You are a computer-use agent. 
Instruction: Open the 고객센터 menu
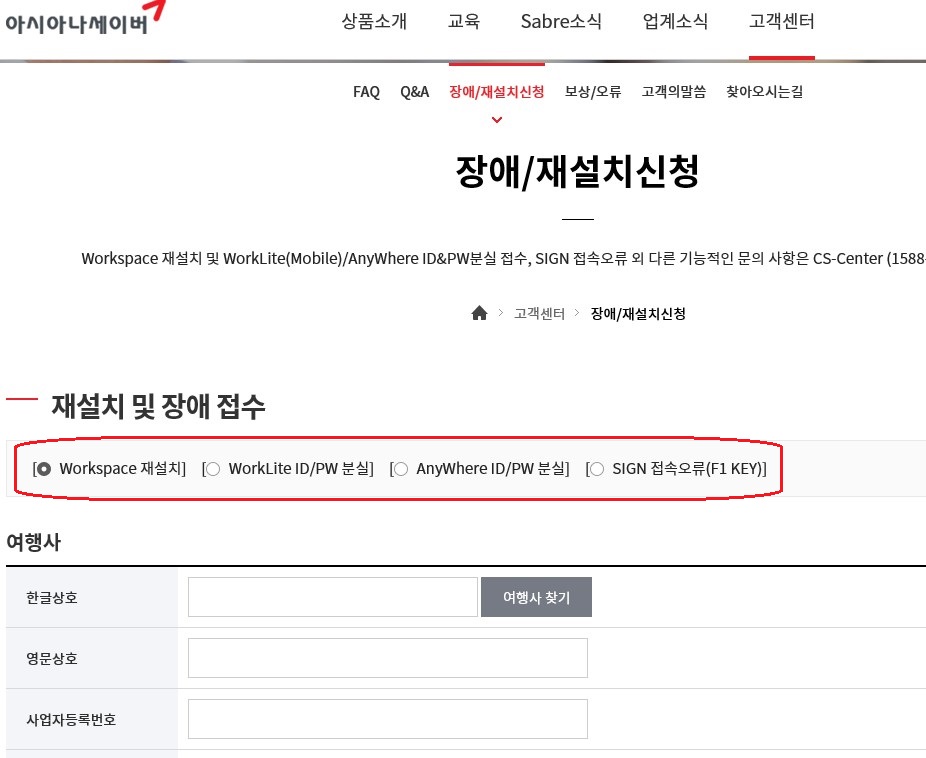781,22
